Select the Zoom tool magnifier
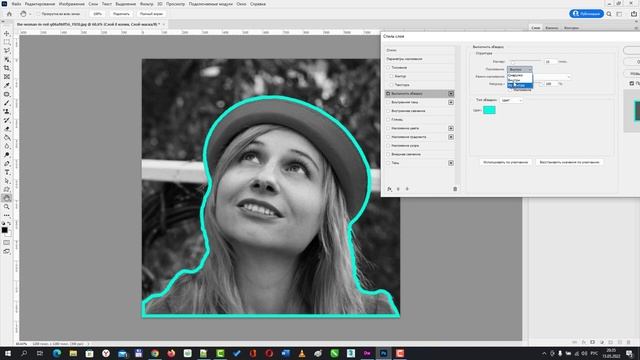The height and width of the screenshot is (360, 640). (x=7, y=207)
